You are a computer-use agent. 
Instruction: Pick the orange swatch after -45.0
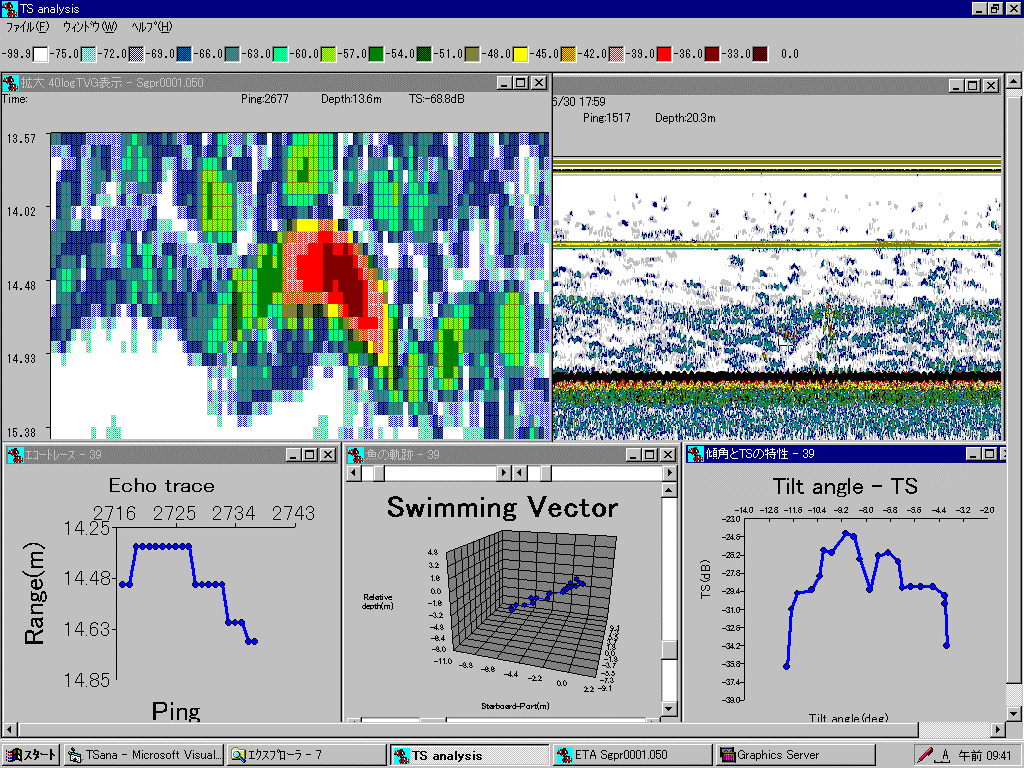(x=568, y=54)
